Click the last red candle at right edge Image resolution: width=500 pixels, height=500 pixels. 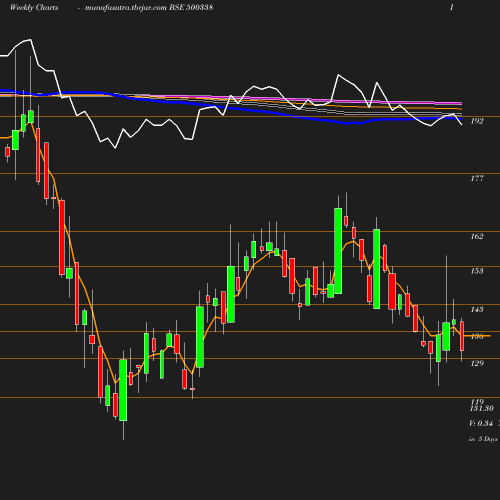tap(462, 336)
